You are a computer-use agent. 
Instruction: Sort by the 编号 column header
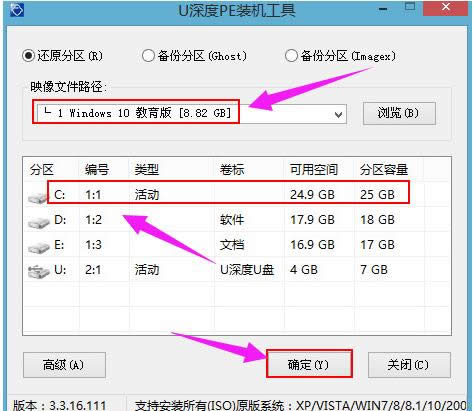point(97,170)
